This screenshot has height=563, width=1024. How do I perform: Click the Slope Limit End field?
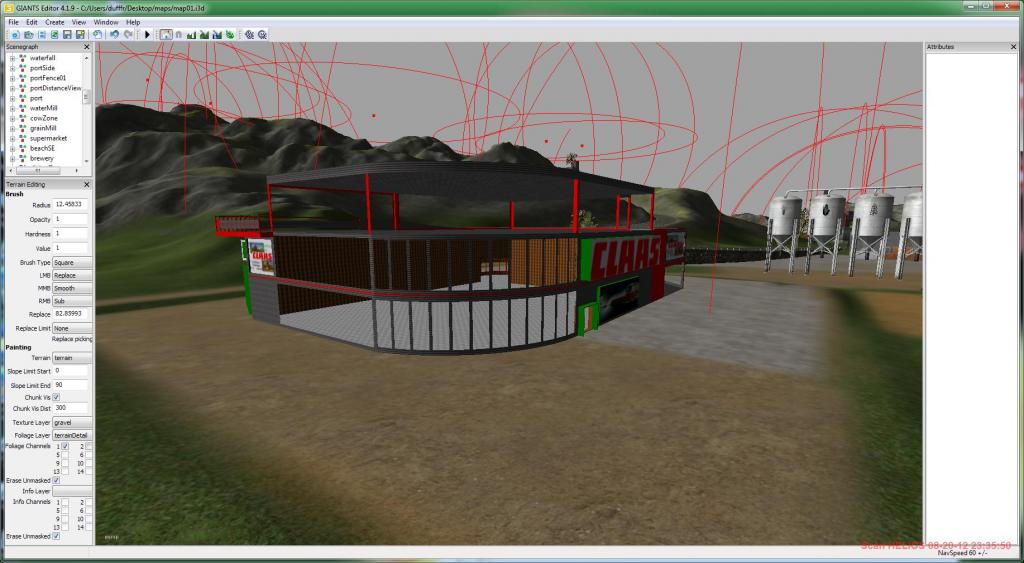[x=70, y=385]
